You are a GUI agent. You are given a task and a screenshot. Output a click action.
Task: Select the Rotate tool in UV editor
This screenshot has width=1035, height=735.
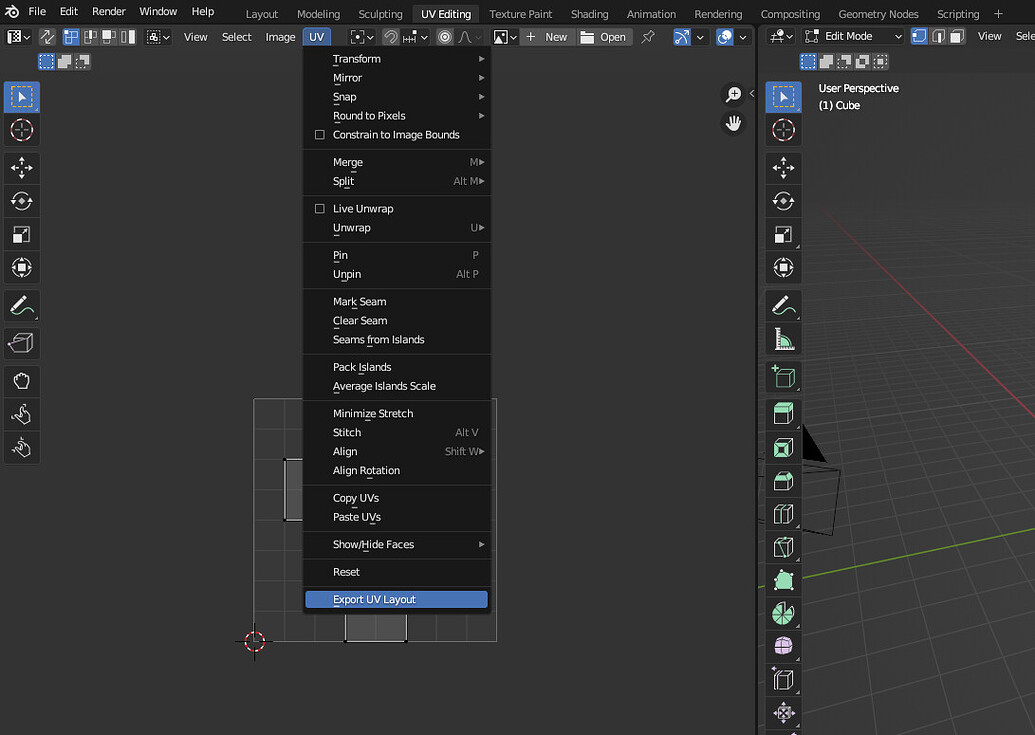tap(22, 201)
